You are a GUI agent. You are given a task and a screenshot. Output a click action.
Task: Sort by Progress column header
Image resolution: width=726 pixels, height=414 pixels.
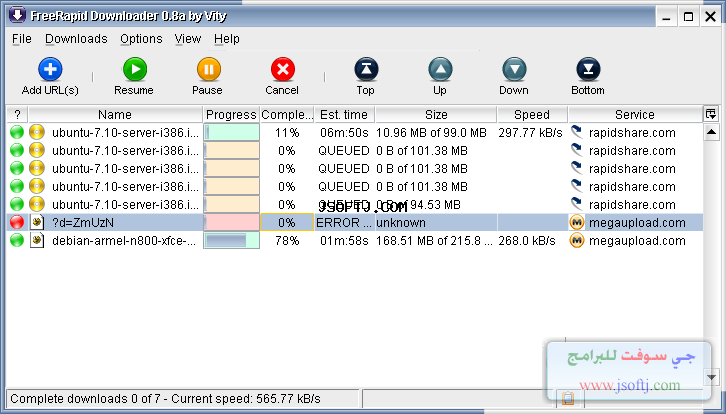[231, 114]
